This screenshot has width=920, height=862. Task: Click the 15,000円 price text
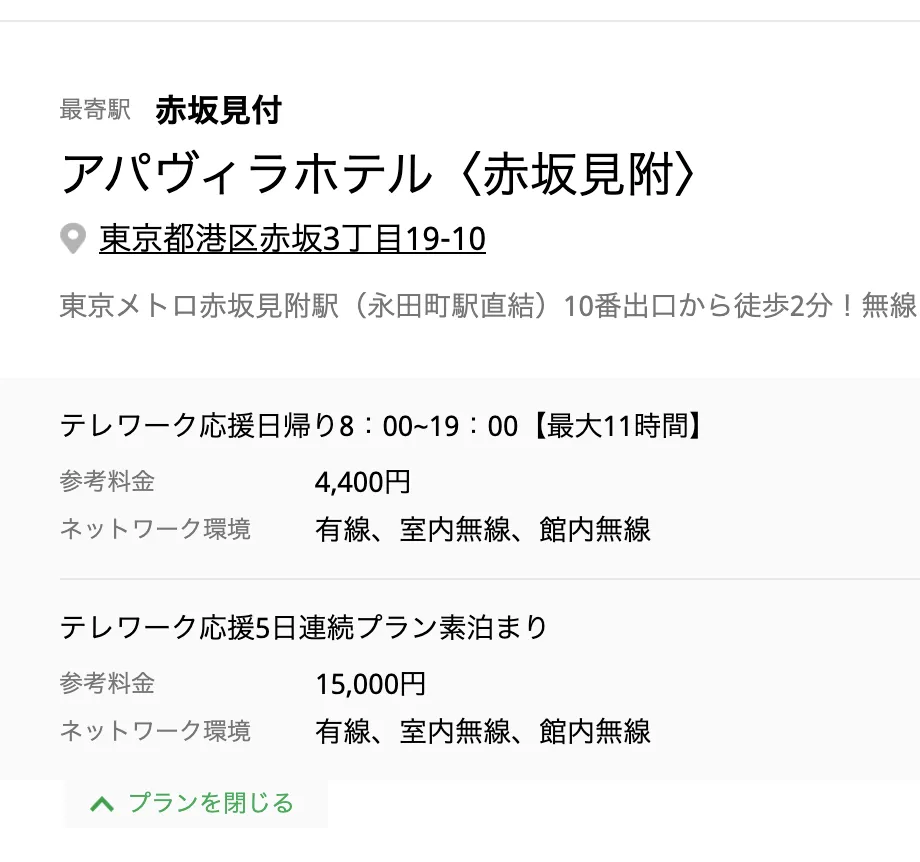[x=371, y=683]
